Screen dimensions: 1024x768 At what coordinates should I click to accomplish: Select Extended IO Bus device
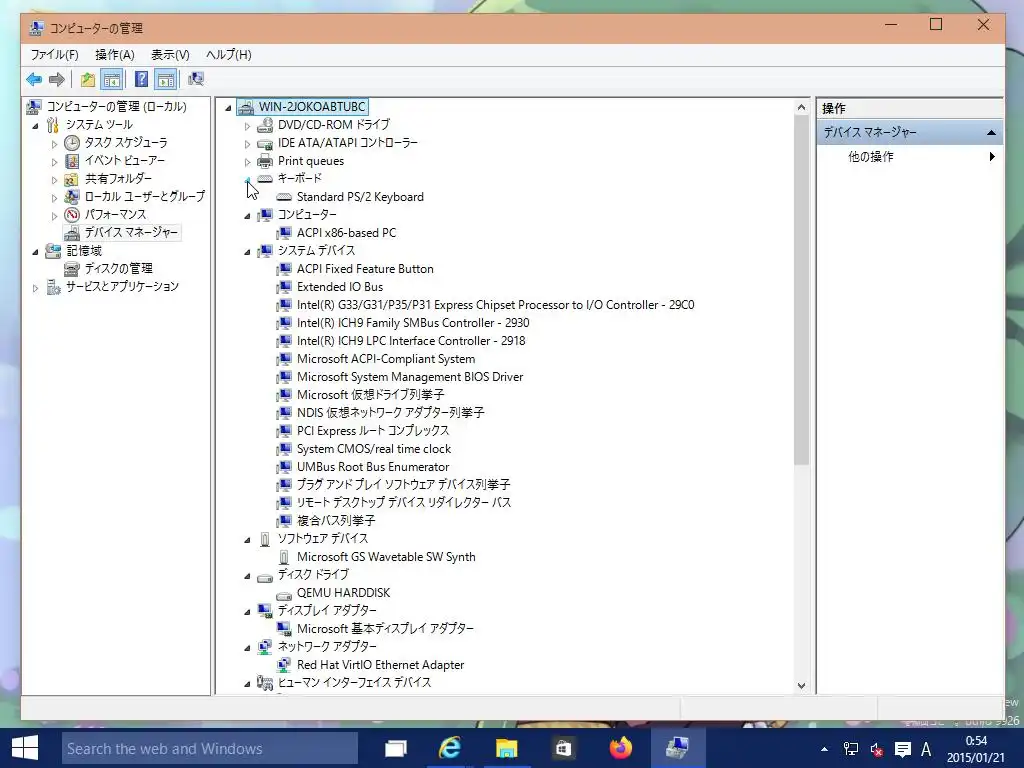(x=340, y=287)
